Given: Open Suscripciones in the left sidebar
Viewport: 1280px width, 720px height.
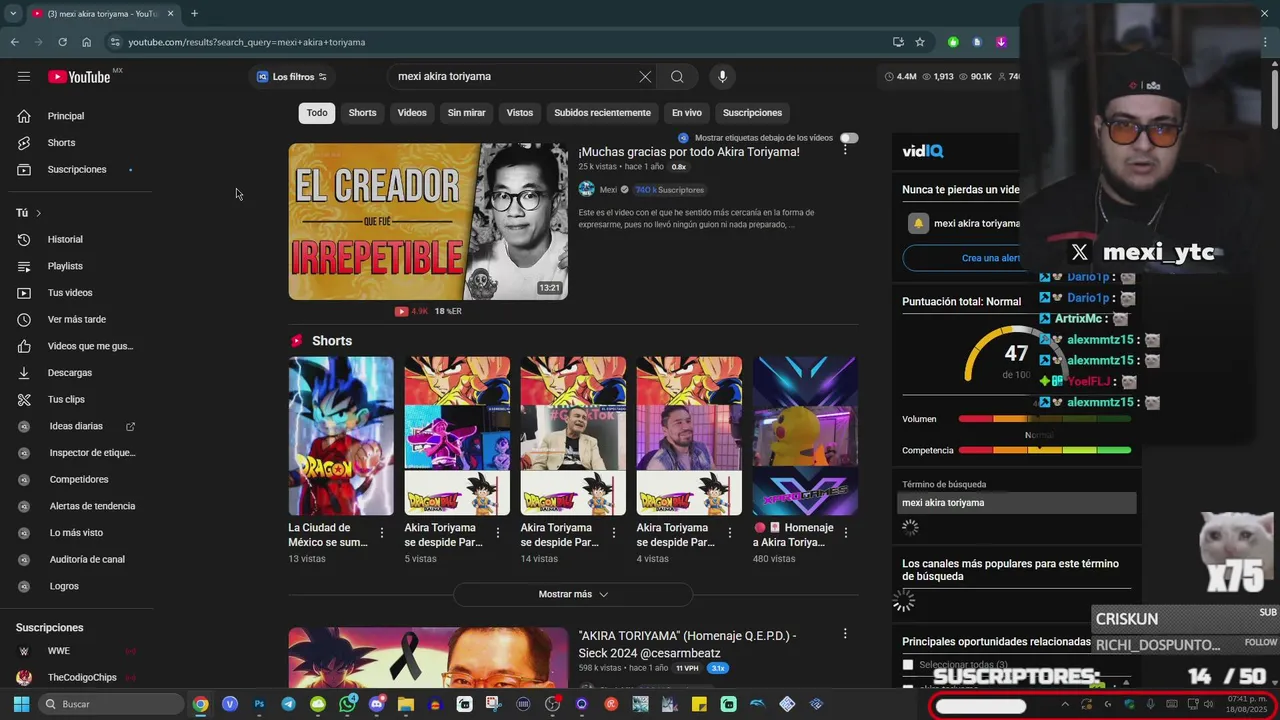Looking at the screenshot, I should point(76,169).
